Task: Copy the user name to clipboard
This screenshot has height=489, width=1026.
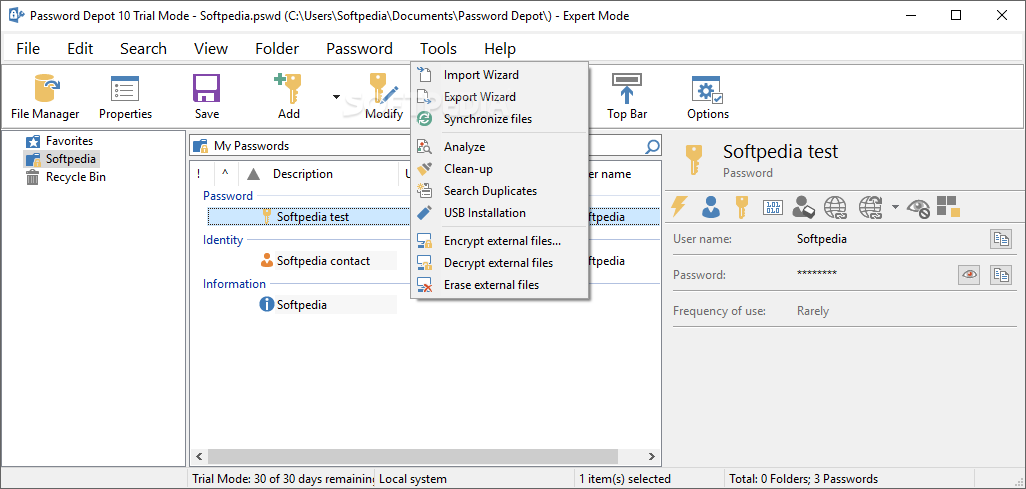Action: [1000, 239]
